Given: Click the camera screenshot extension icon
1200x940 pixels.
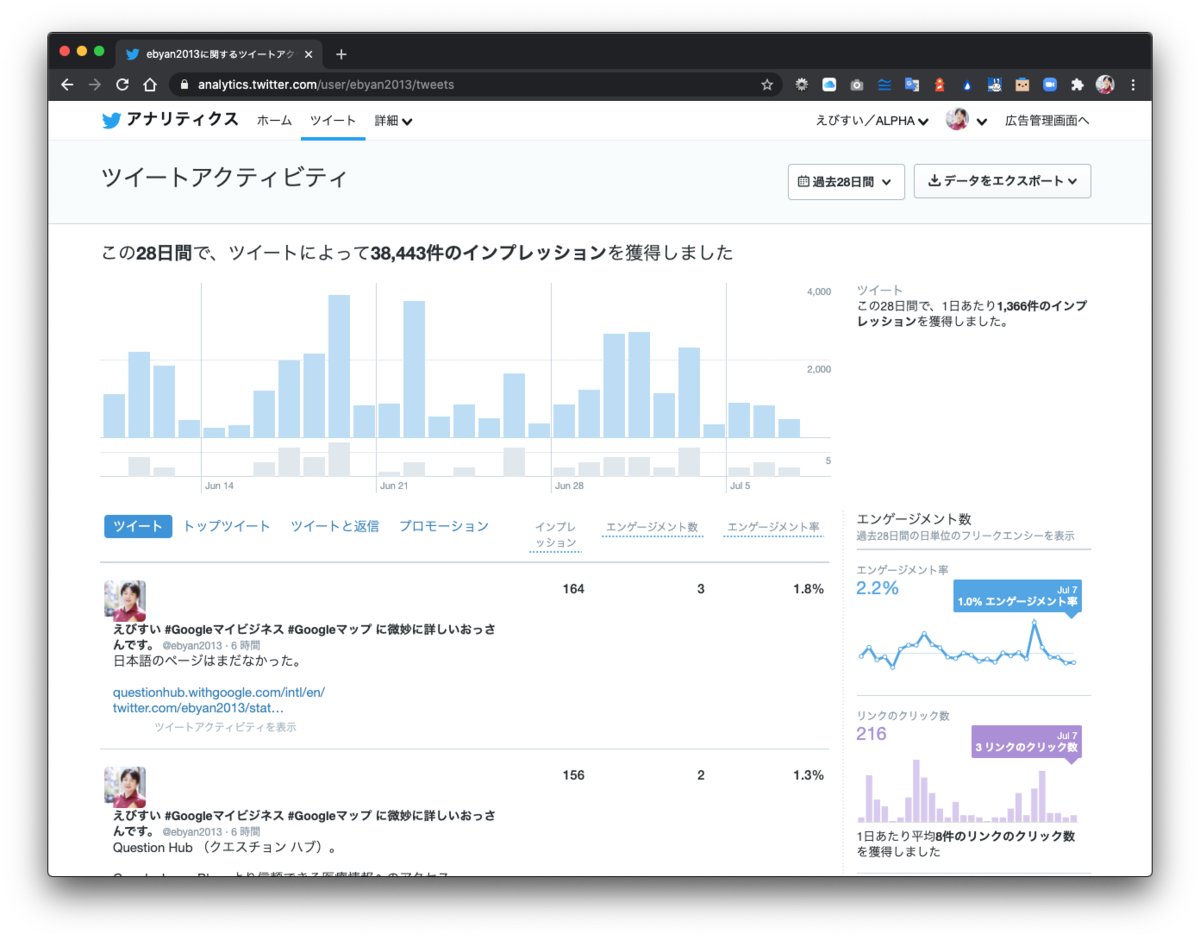Looking at the screenshot, I should pyautogui.click(x=857, y=85).
